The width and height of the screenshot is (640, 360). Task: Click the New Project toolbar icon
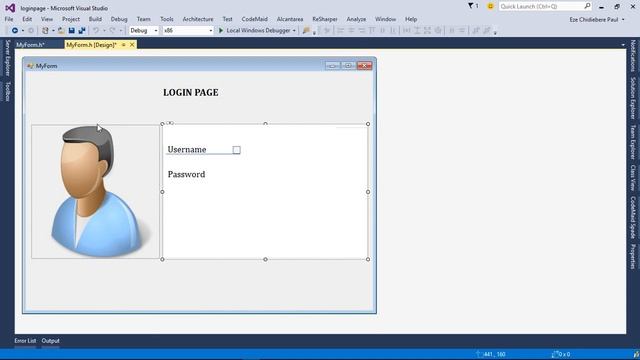pos(45,31)
